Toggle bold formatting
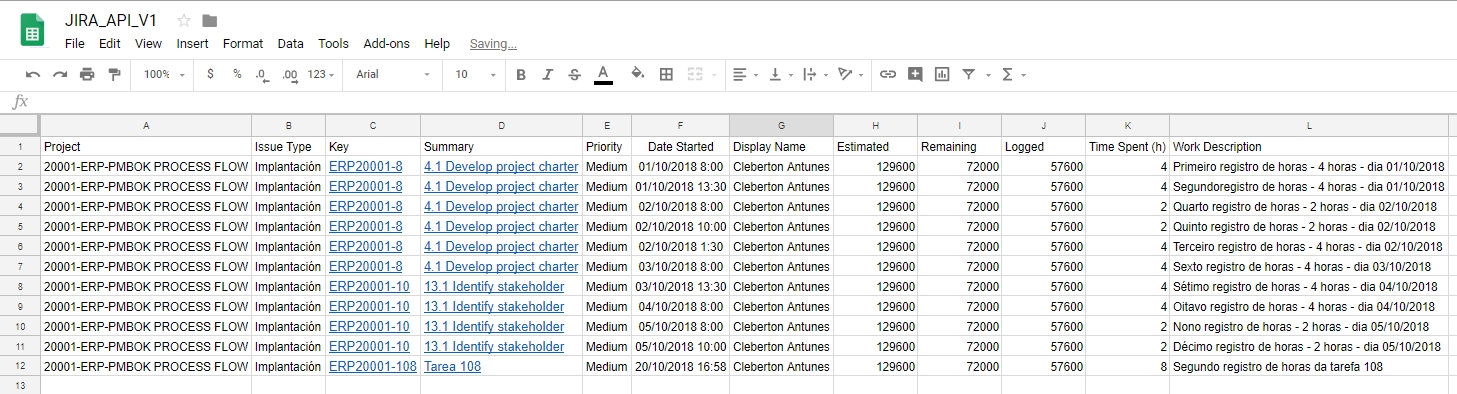 pyautogui.click(x=521, y=74)
